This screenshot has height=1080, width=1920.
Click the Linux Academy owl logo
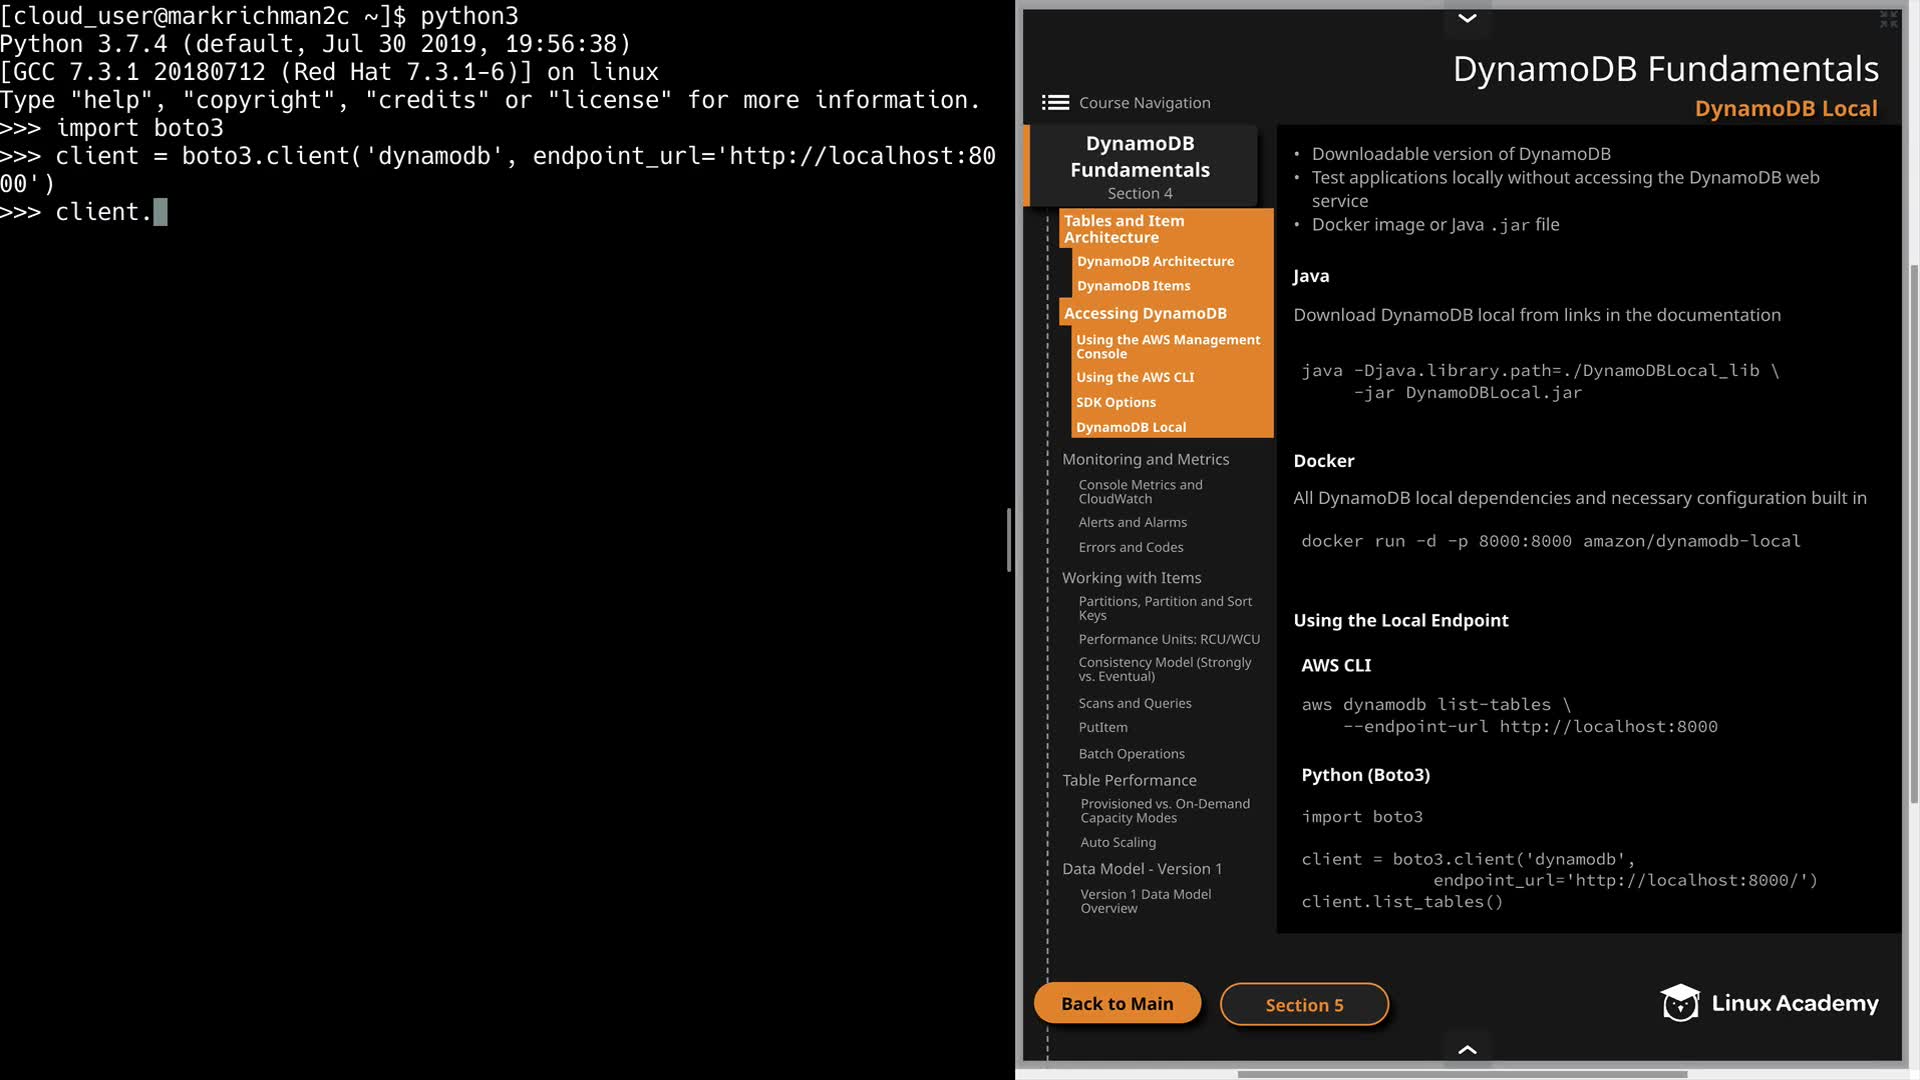click(1680, 1003)
